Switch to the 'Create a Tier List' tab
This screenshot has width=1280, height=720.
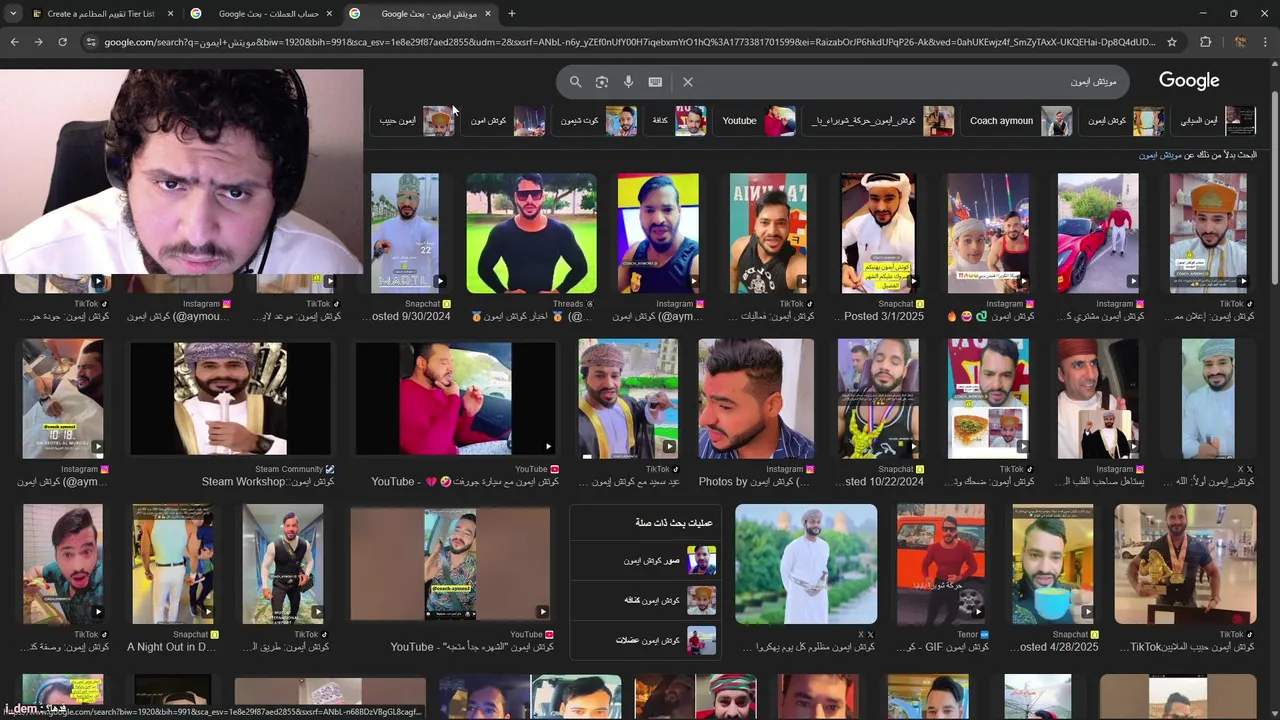point(101,14)
